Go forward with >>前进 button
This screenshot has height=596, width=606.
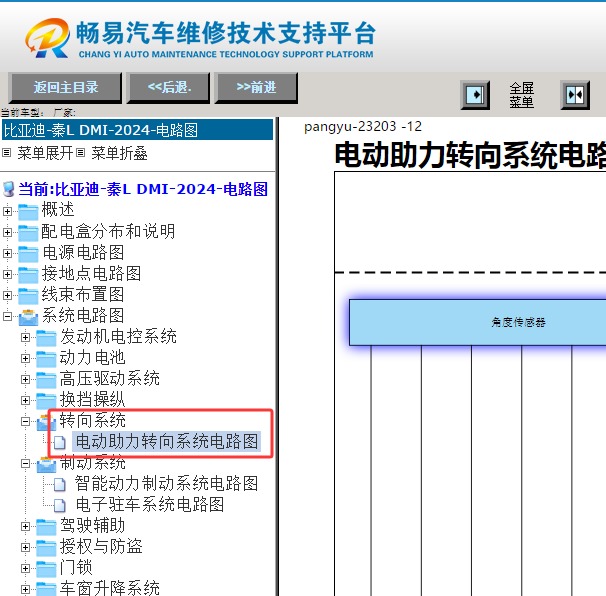point(256,88)
